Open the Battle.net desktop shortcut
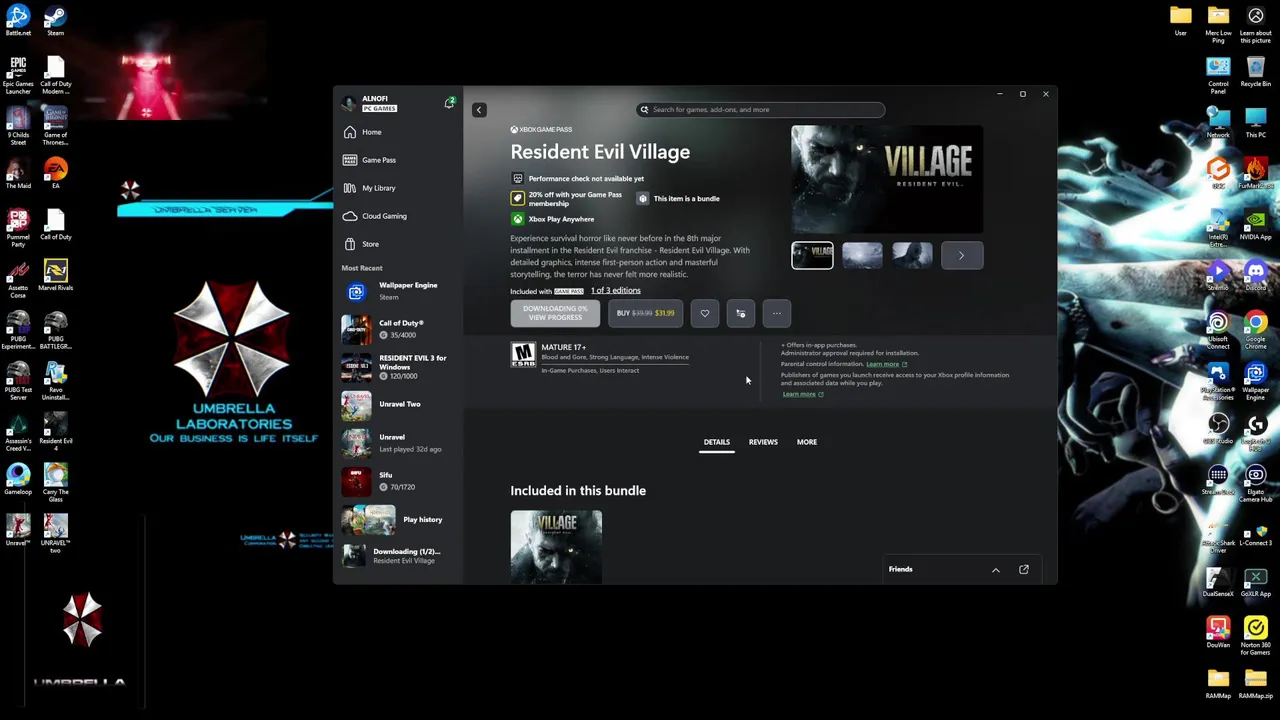 click(x=18, y=20)
